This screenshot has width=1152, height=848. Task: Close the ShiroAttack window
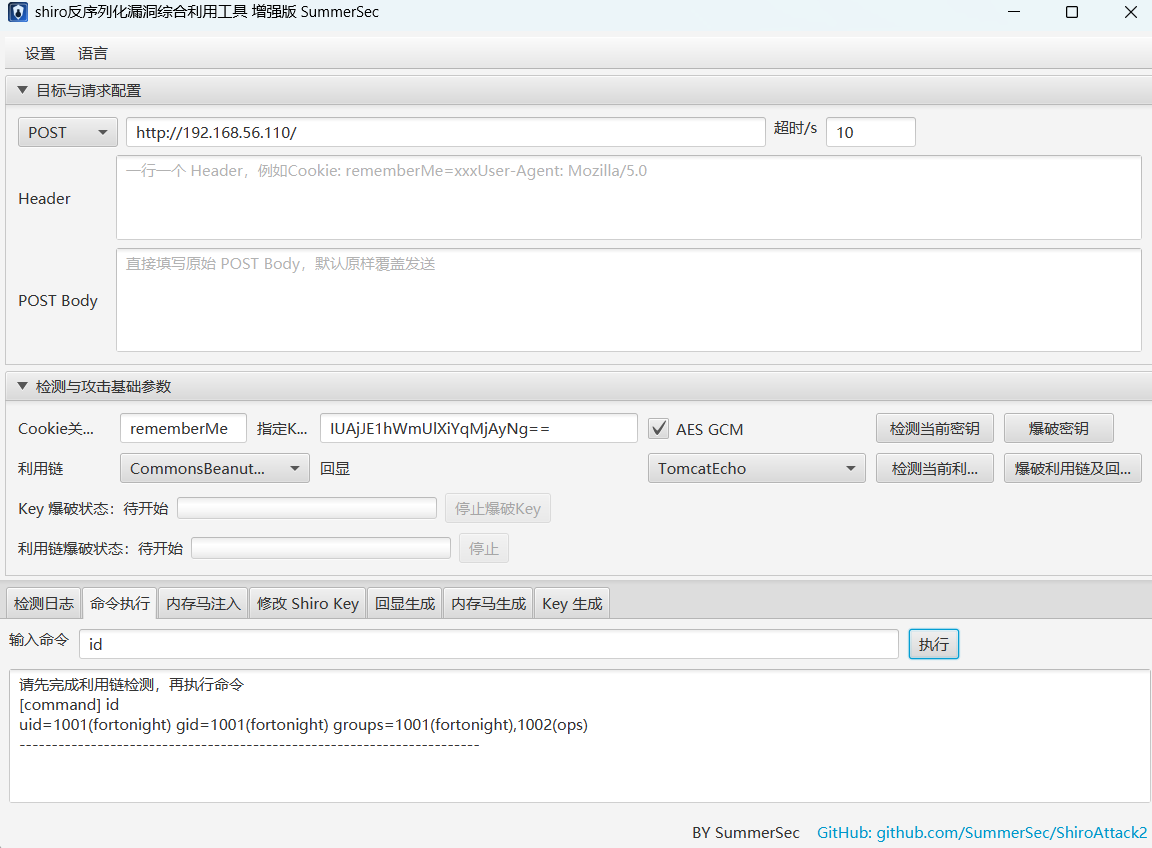click(x=1131, y=12)
